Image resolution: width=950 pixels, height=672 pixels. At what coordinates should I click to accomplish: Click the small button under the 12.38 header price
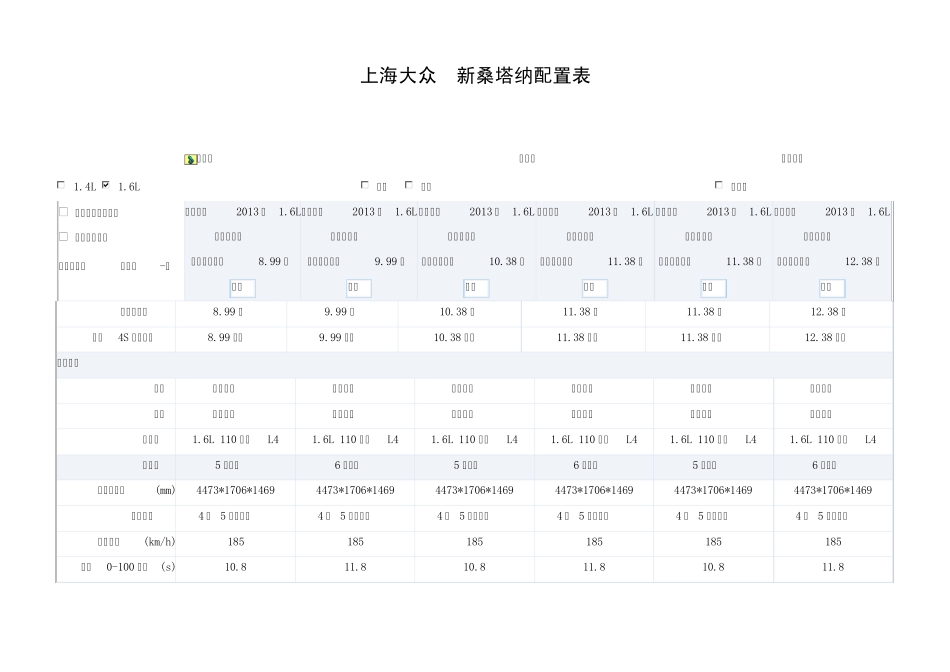(832, 288)
